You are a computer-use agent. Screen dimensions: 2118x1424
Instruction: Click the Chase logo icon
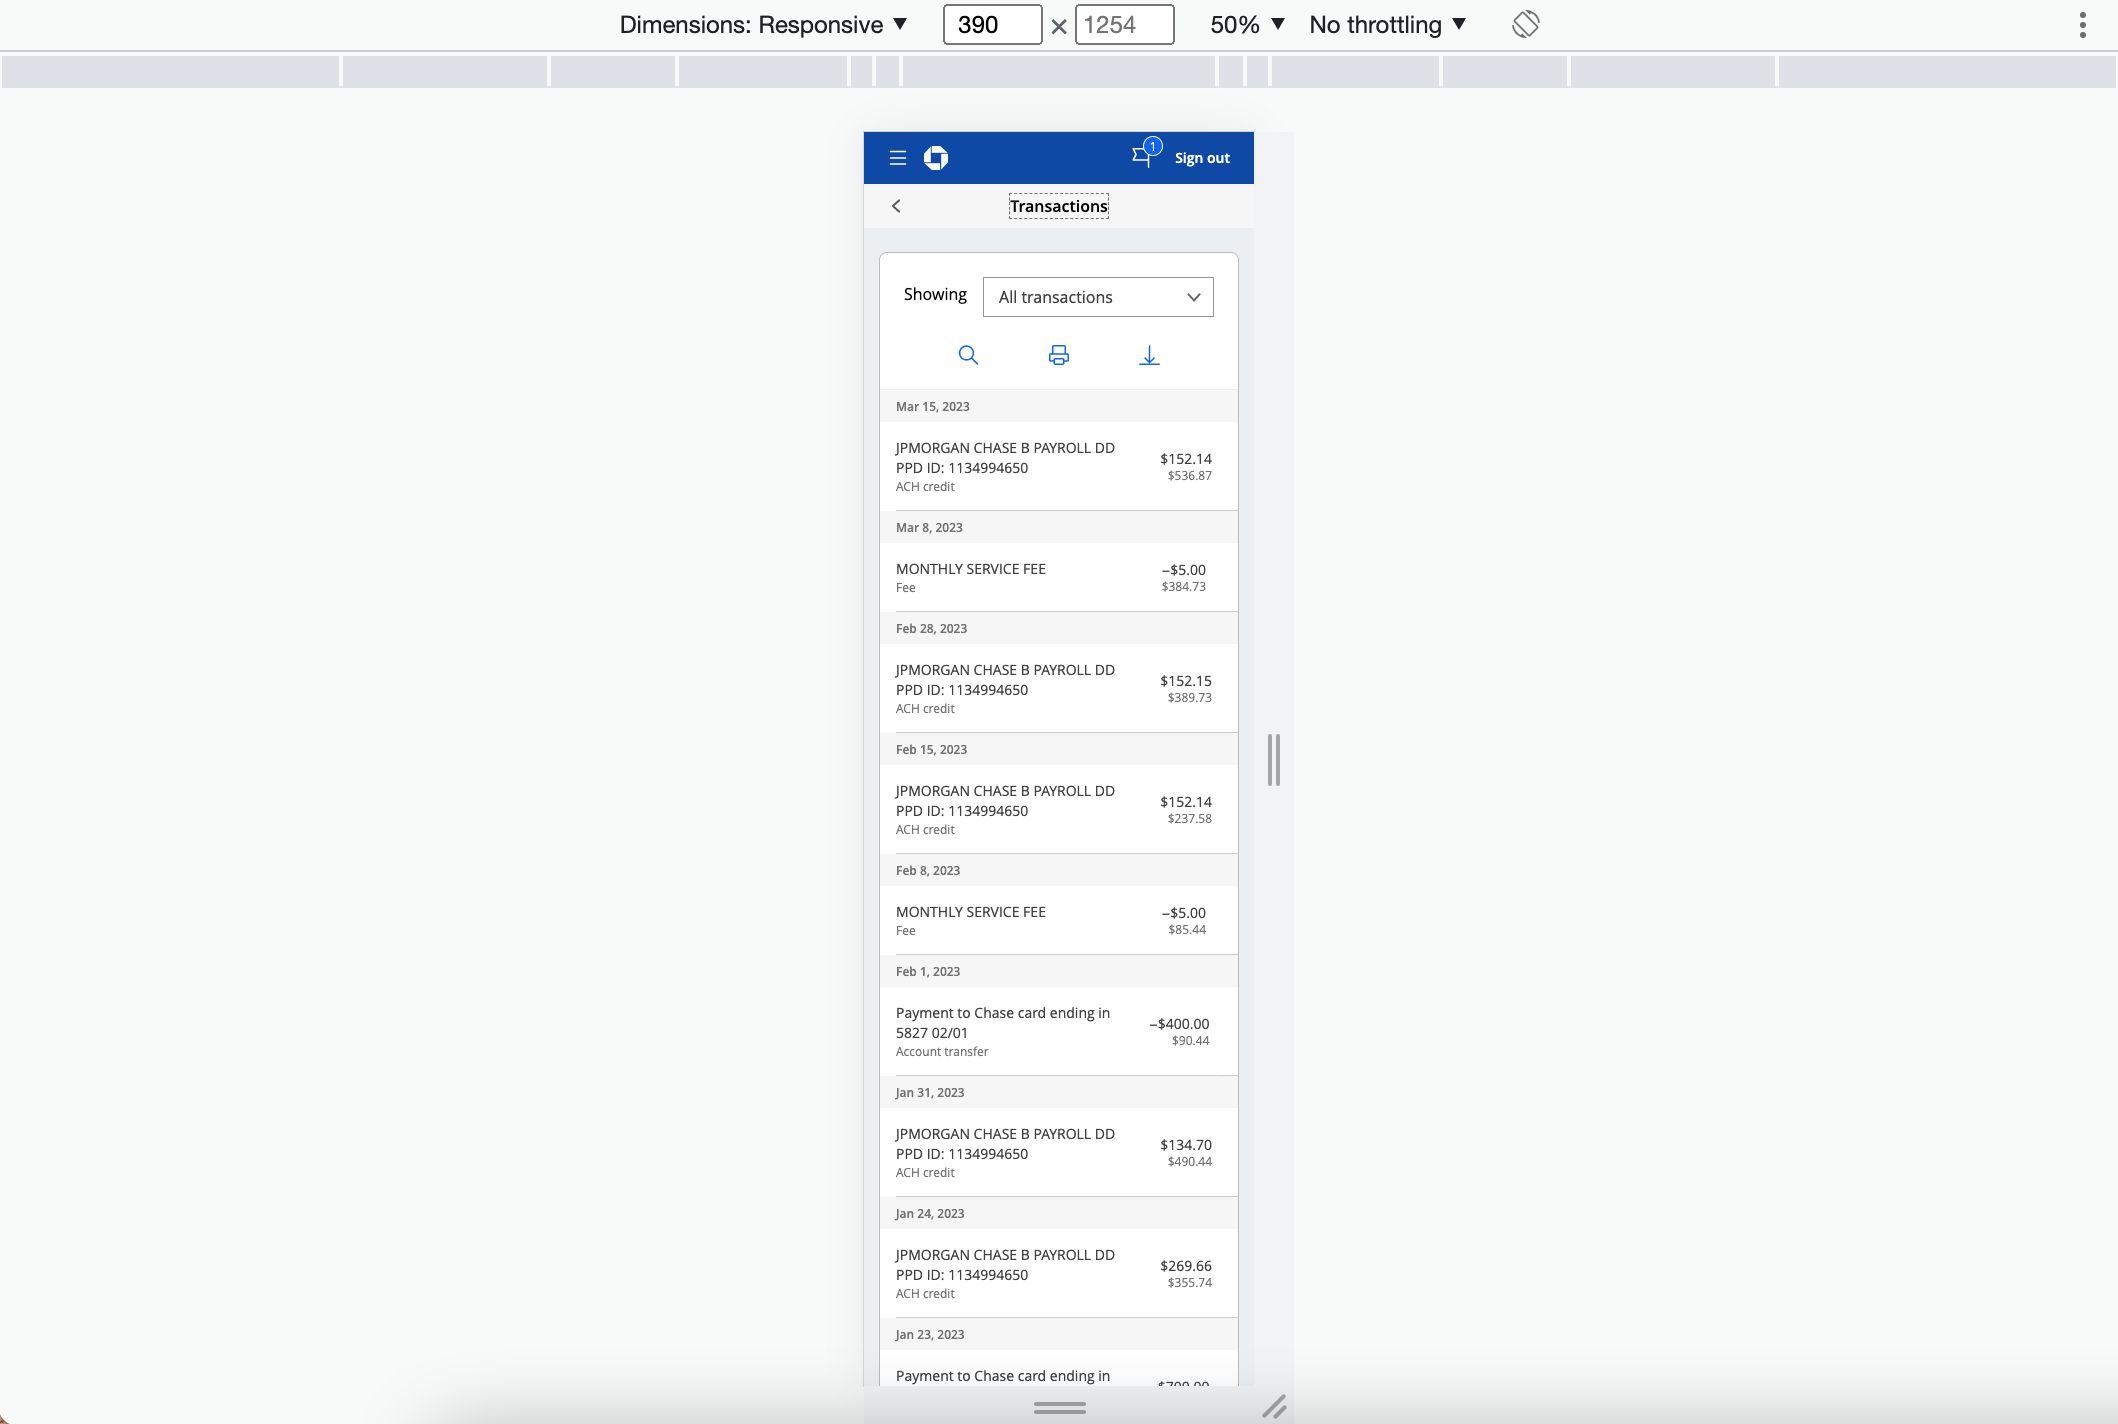coord(936,158)
